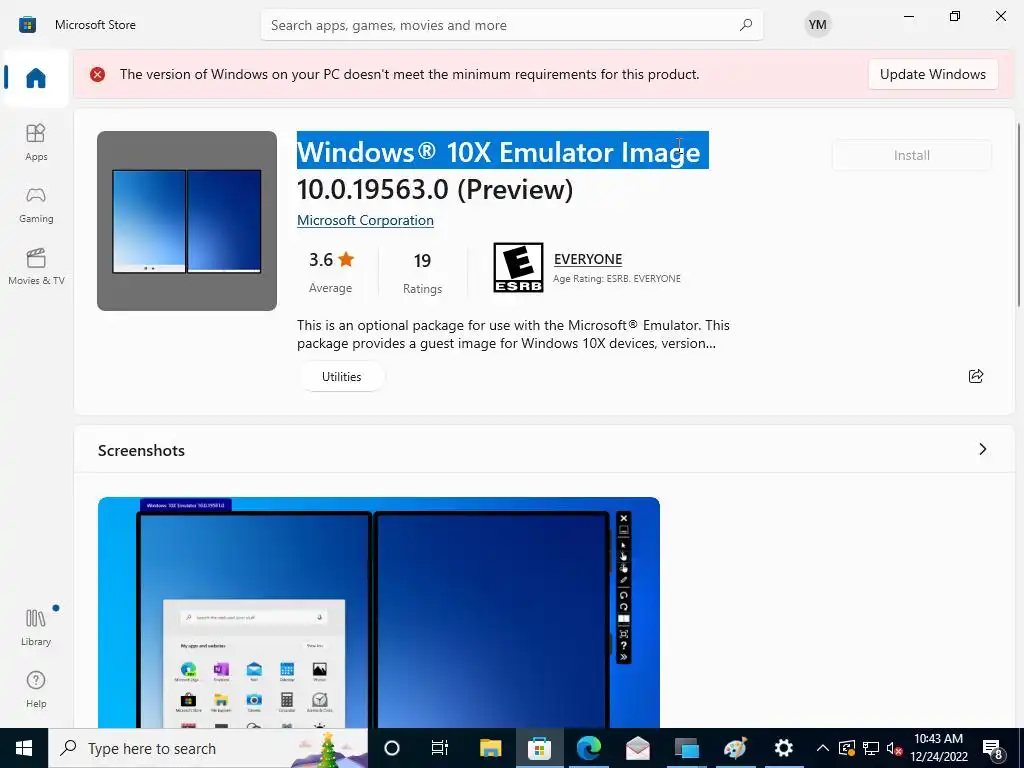Open the Windows Start menu
This screenshot has height=768, width=1024.
tap(24, 748)
